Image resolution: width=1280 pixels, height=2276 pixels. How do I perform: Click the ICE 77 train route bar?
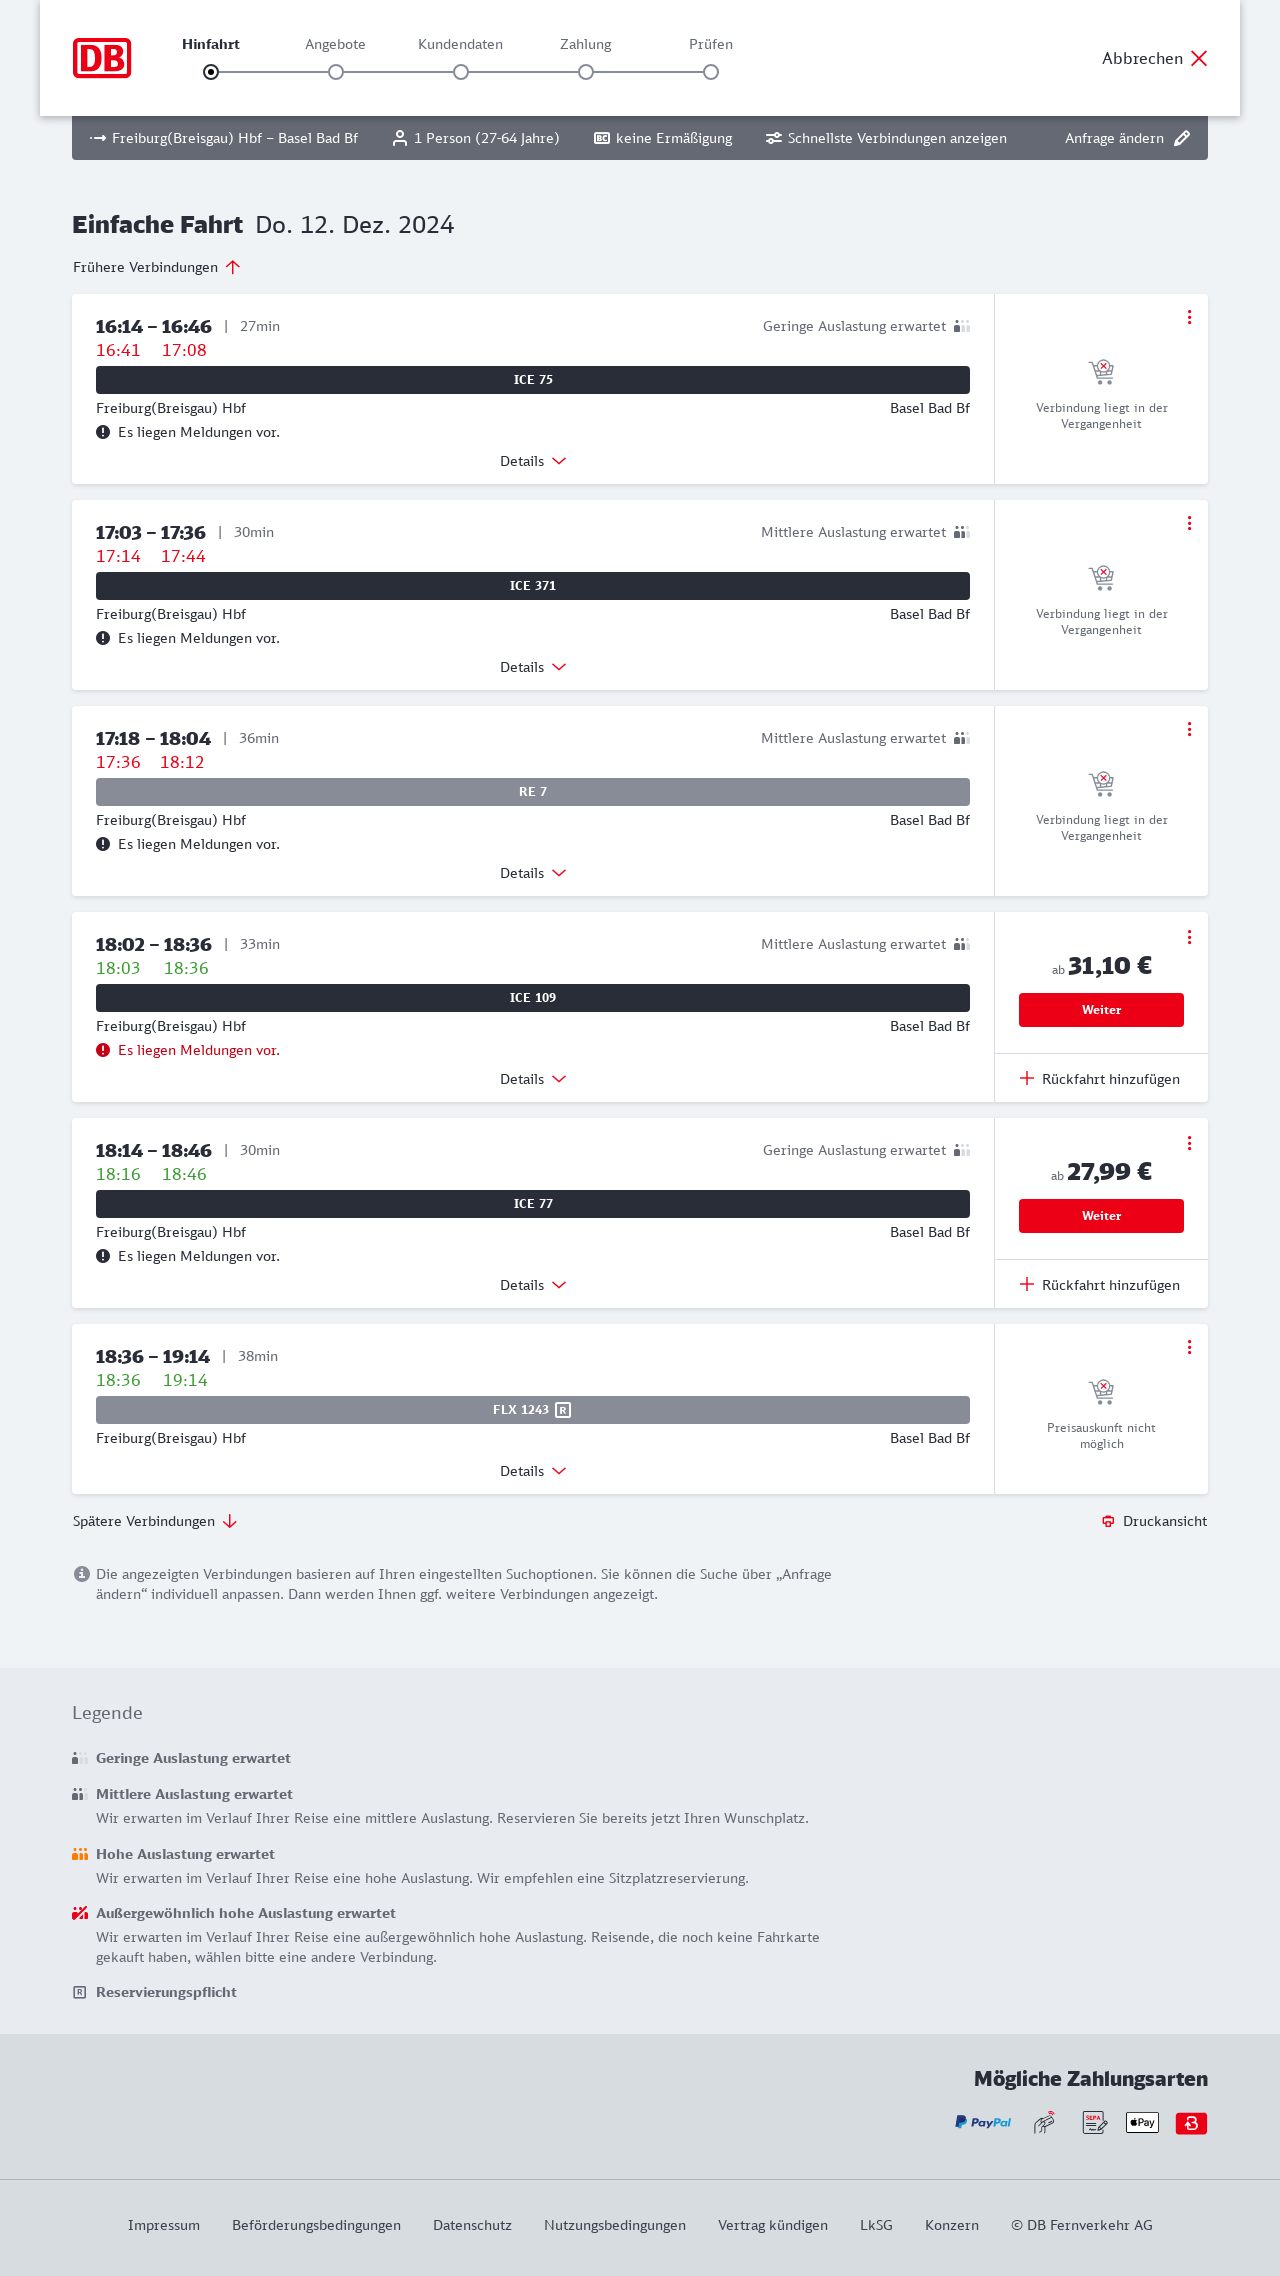[x=533, y=1204]
